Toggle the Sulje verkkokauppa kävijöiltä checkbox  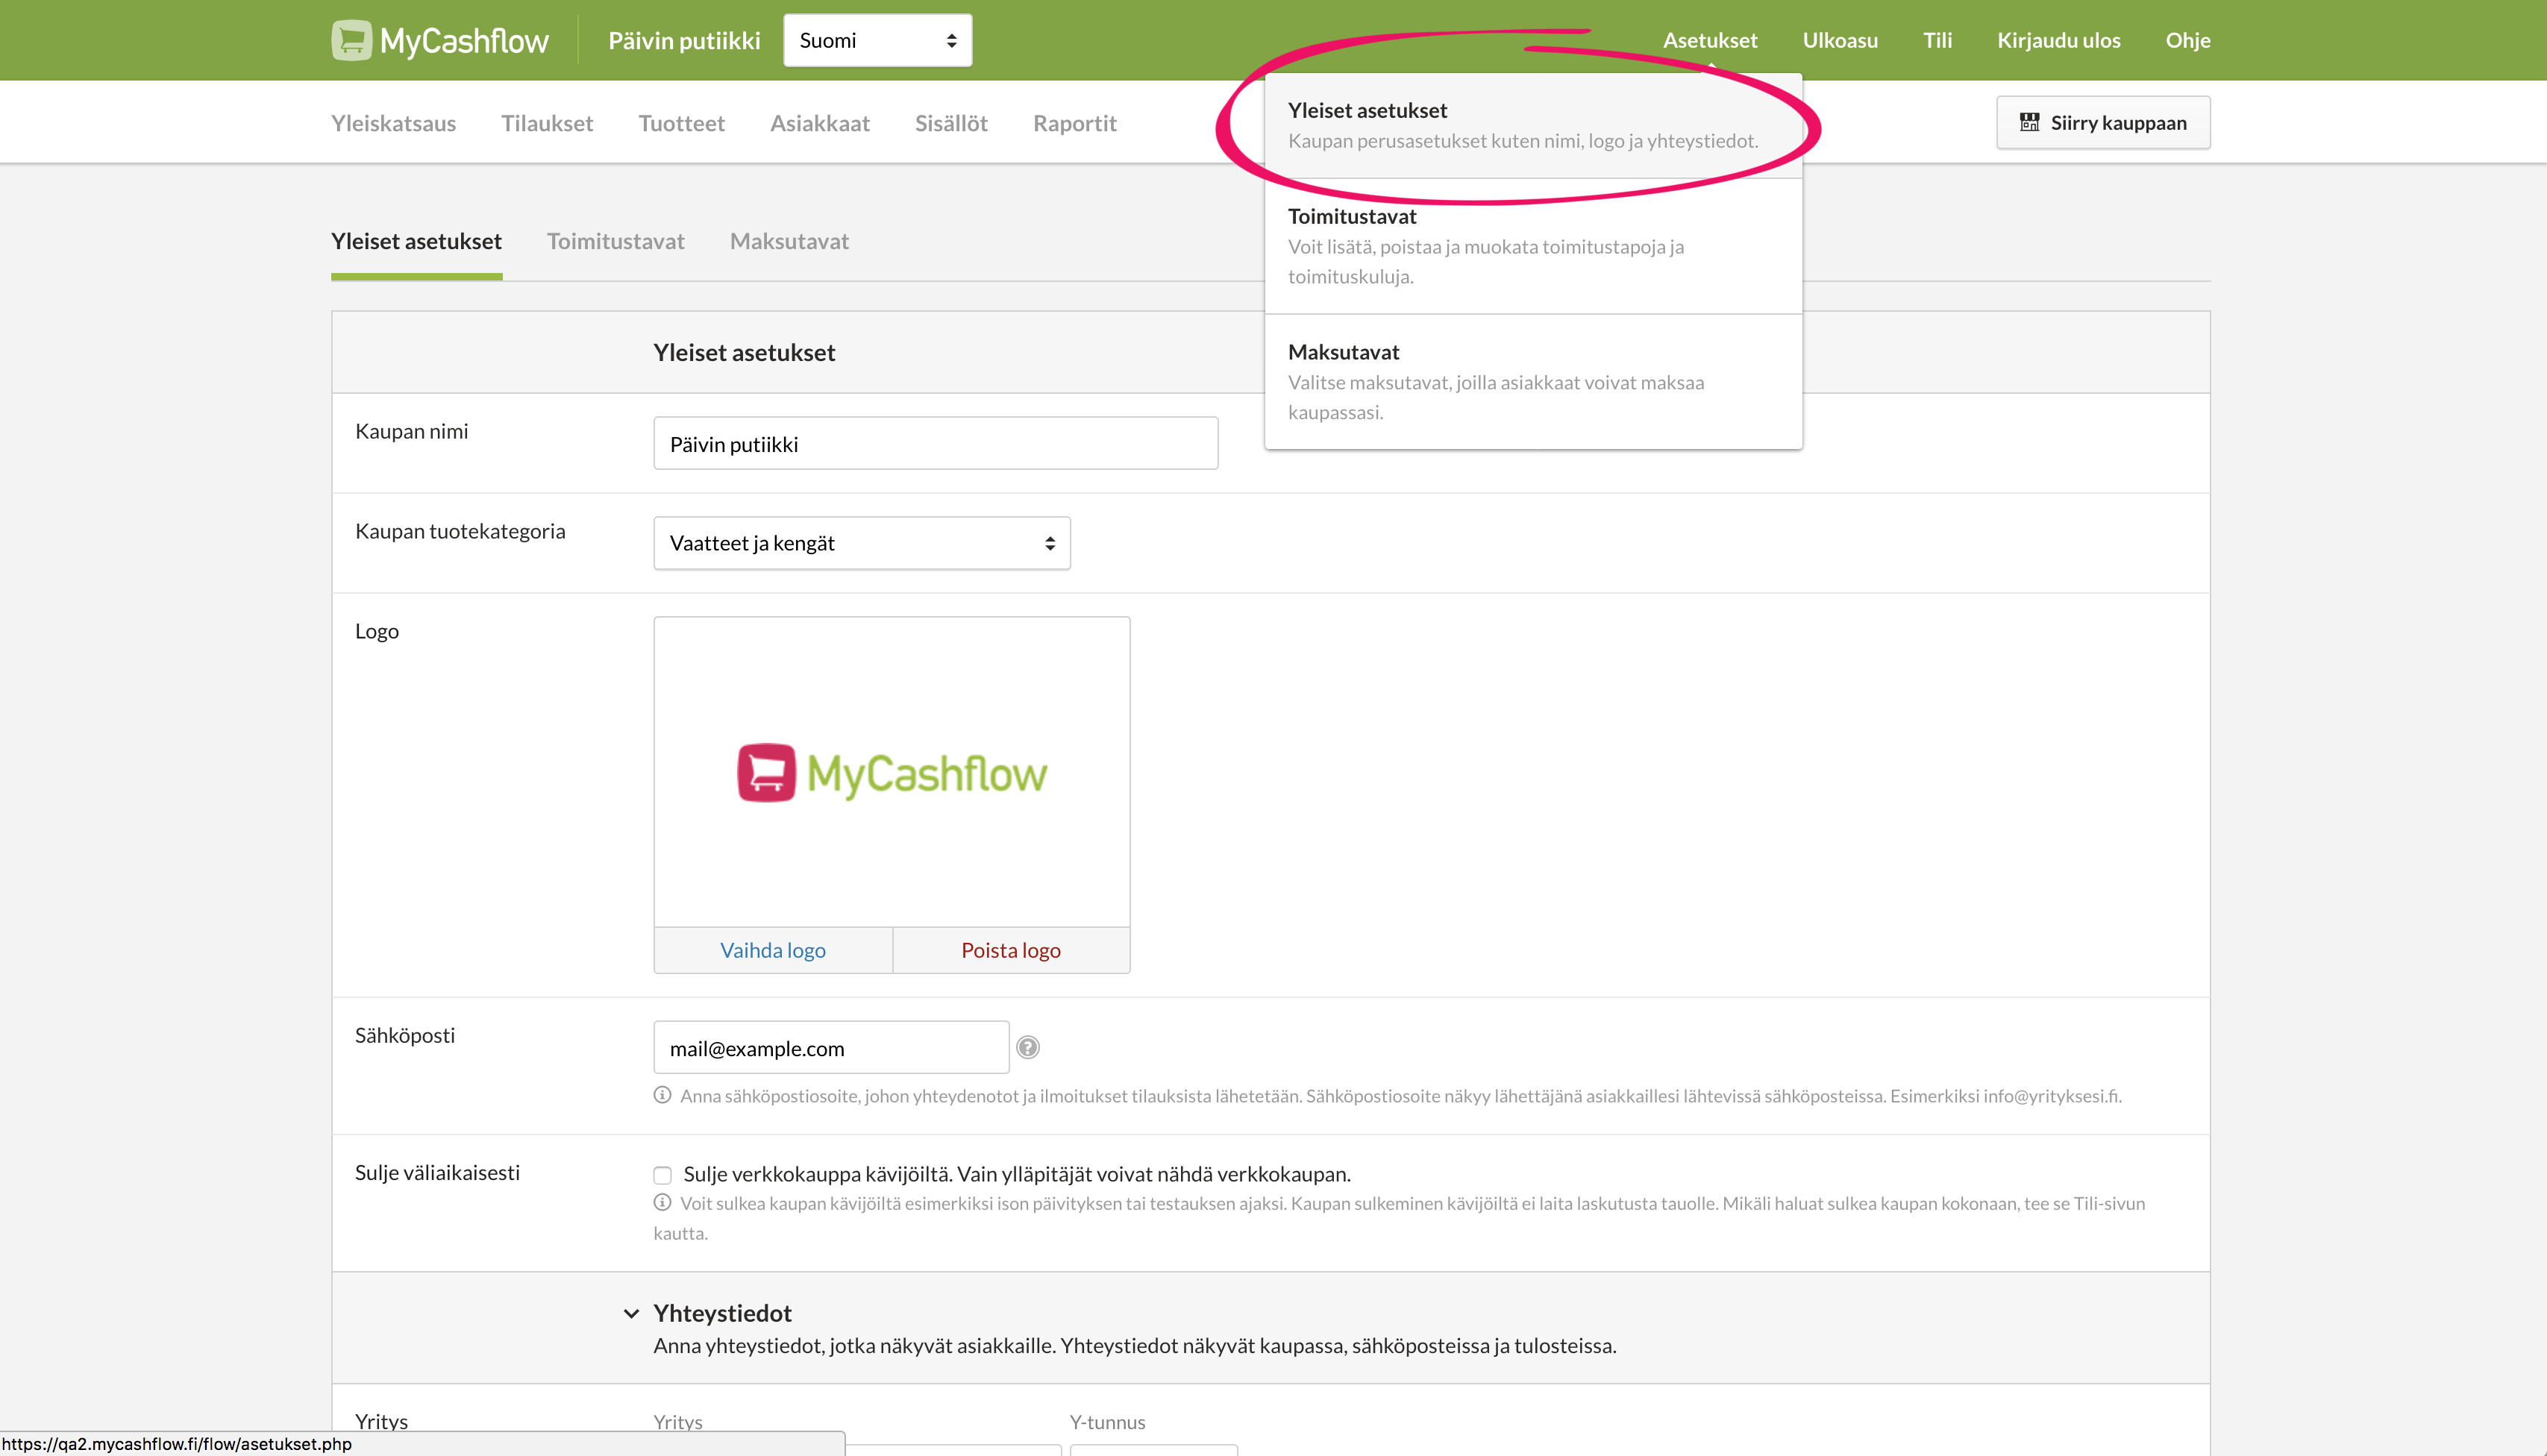tap(662, 1175)
